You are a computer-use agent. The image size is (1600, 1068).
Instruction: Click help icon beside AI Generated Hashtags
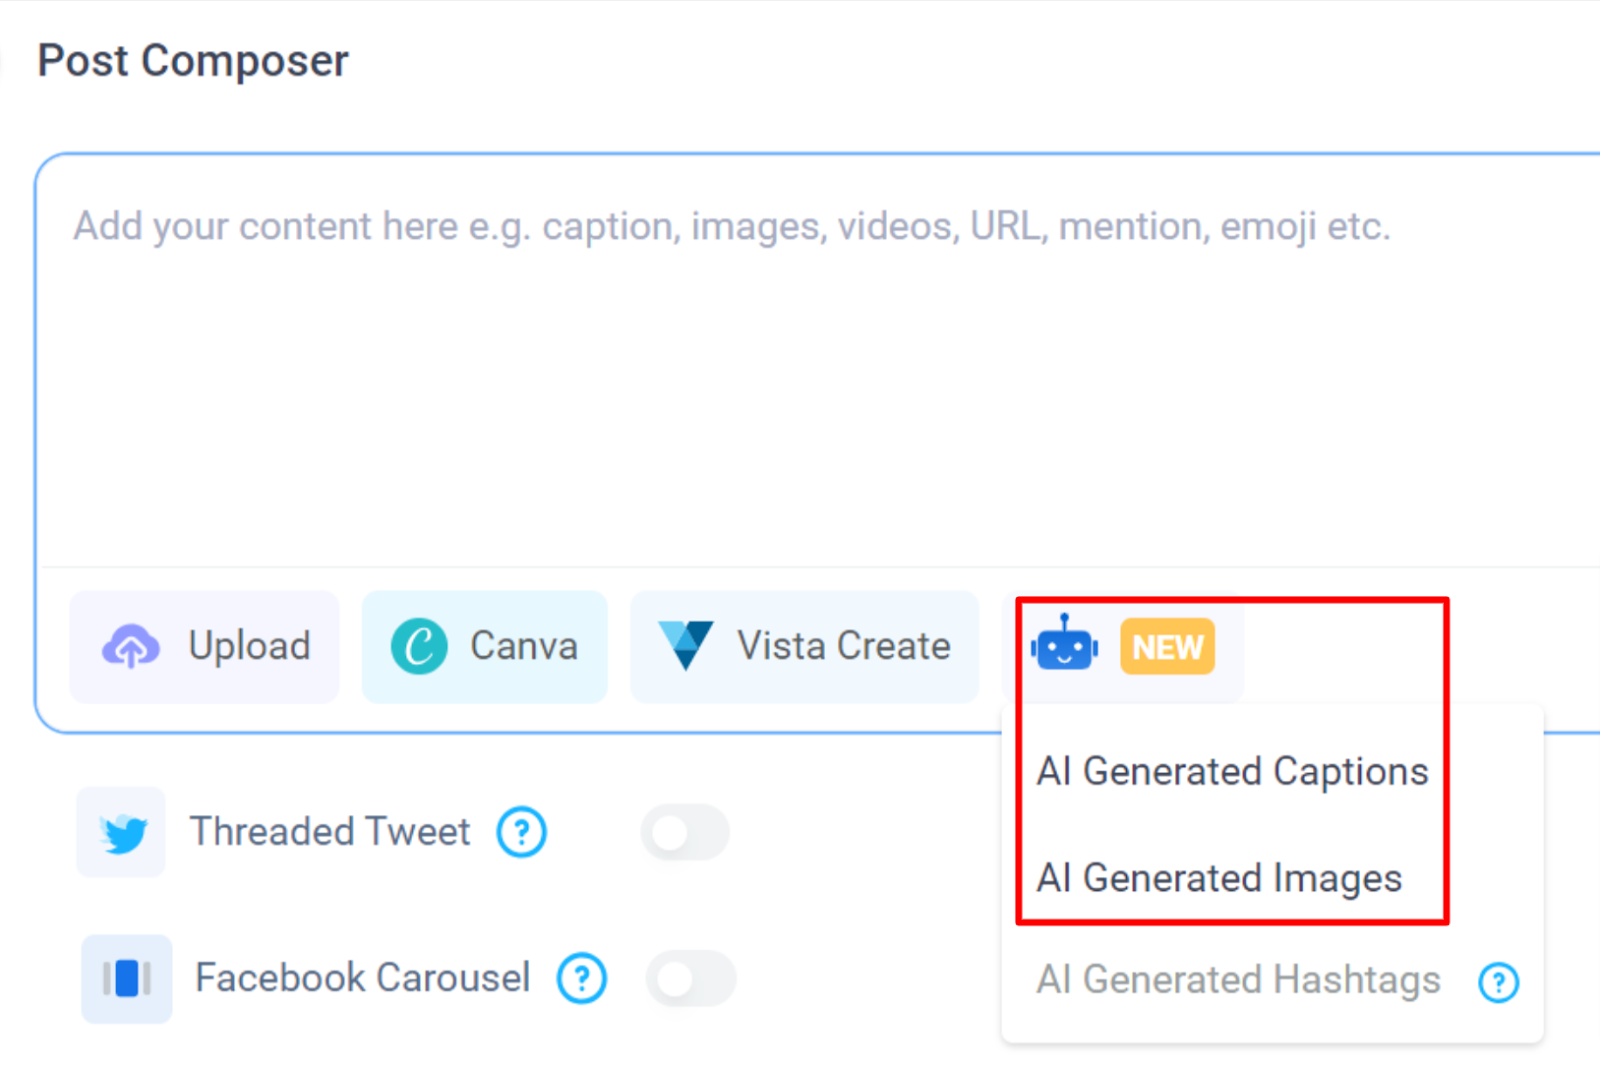tap(1498, 982)
